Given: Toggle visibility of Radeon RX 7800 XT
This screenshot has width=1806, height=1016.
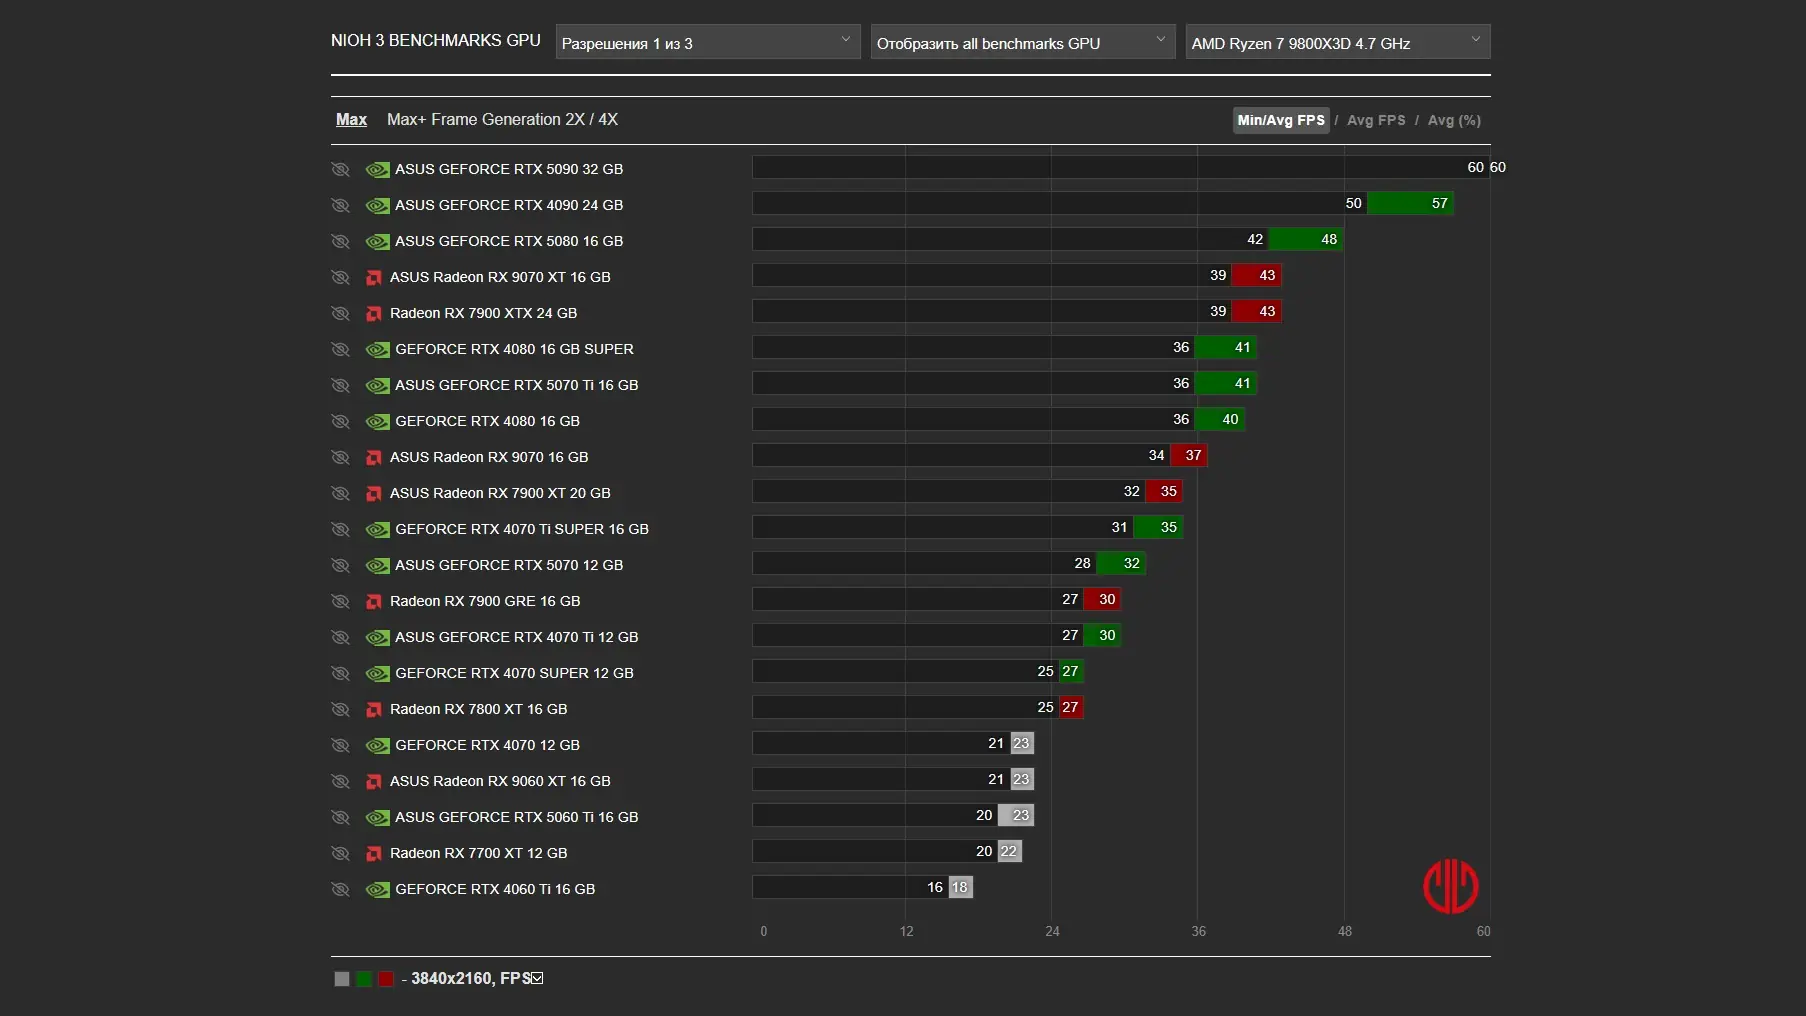Looking at the screenshot, I should coord(341,710).
